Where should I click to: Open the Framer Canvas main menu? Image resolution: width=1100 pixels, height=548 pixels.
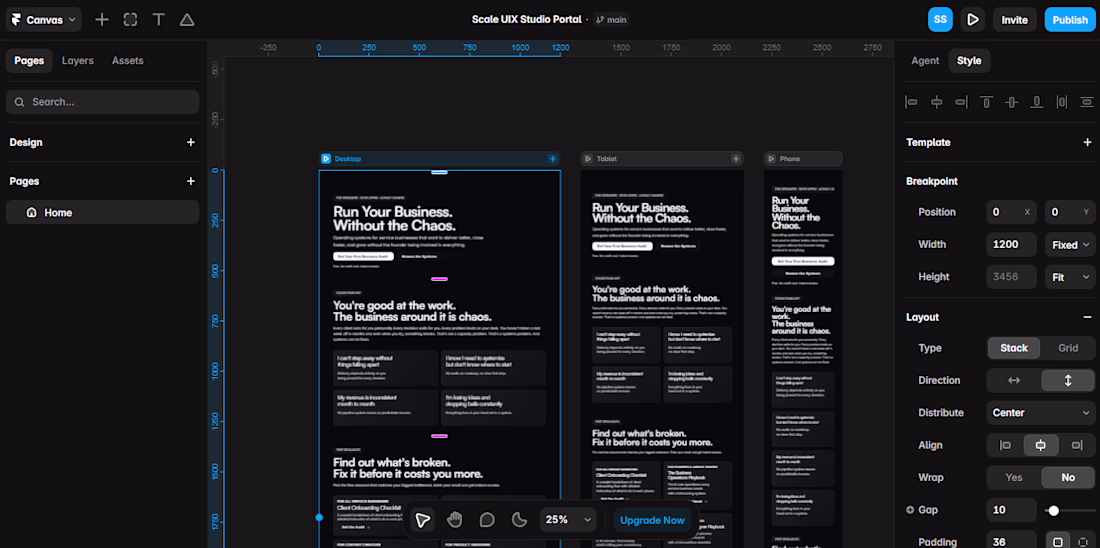(43, 20)
